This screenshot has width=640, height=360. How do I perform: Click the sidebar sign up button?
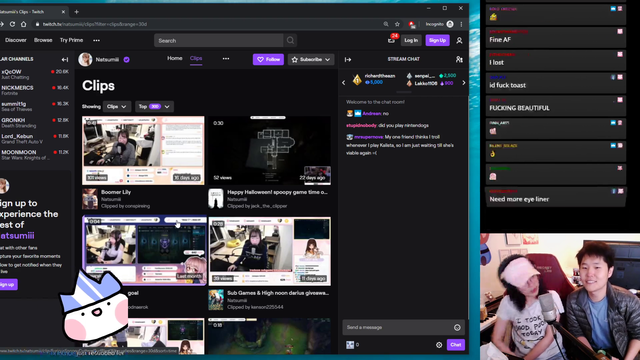pyautogui.click(x=7, y=284)
